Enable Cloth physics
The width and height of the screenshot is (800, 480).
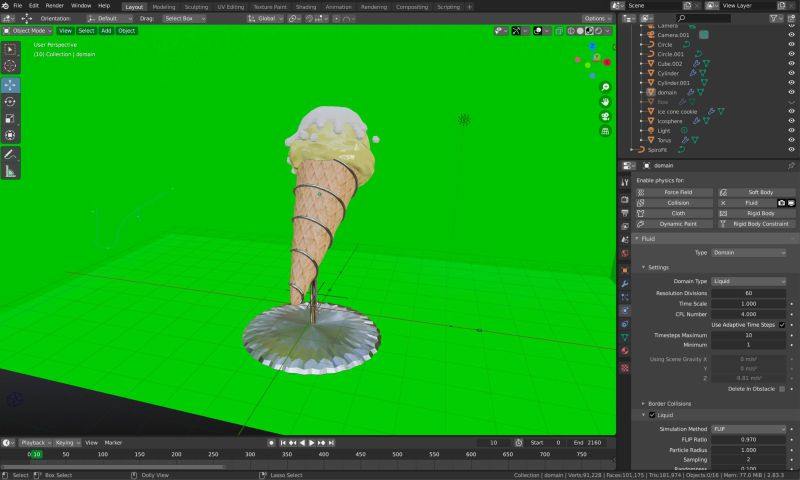[x=674, y=213]
